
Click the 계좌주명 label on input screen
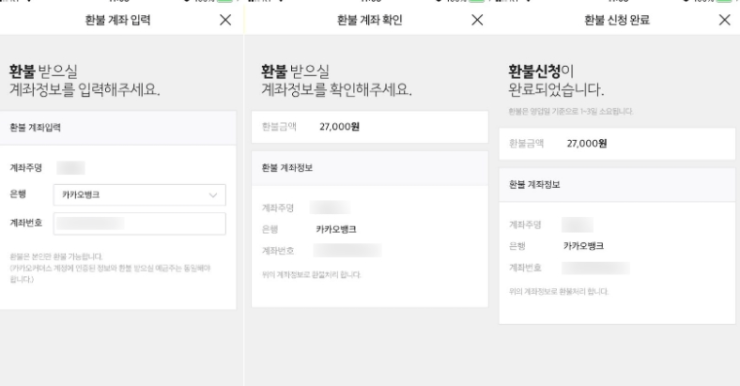point(26,168)
